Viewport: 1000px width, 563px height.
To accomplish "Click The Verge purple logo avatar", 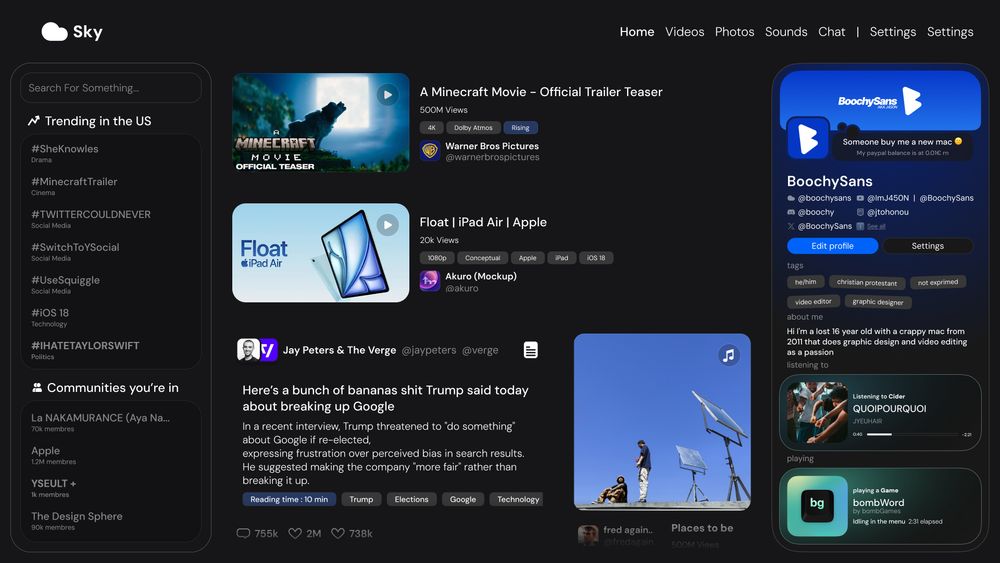I will 268,349.
